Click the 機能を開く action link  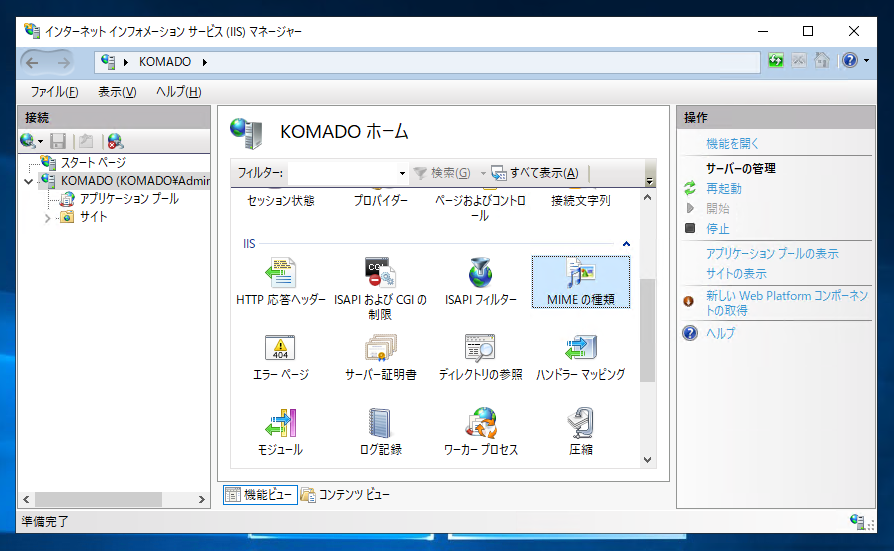click(x=732, y=144)
